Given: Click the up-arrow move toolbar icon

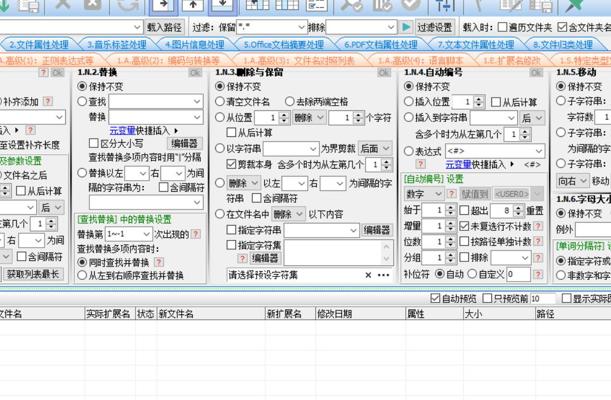Looking at the screenshot, I should (x=193, y=5).
